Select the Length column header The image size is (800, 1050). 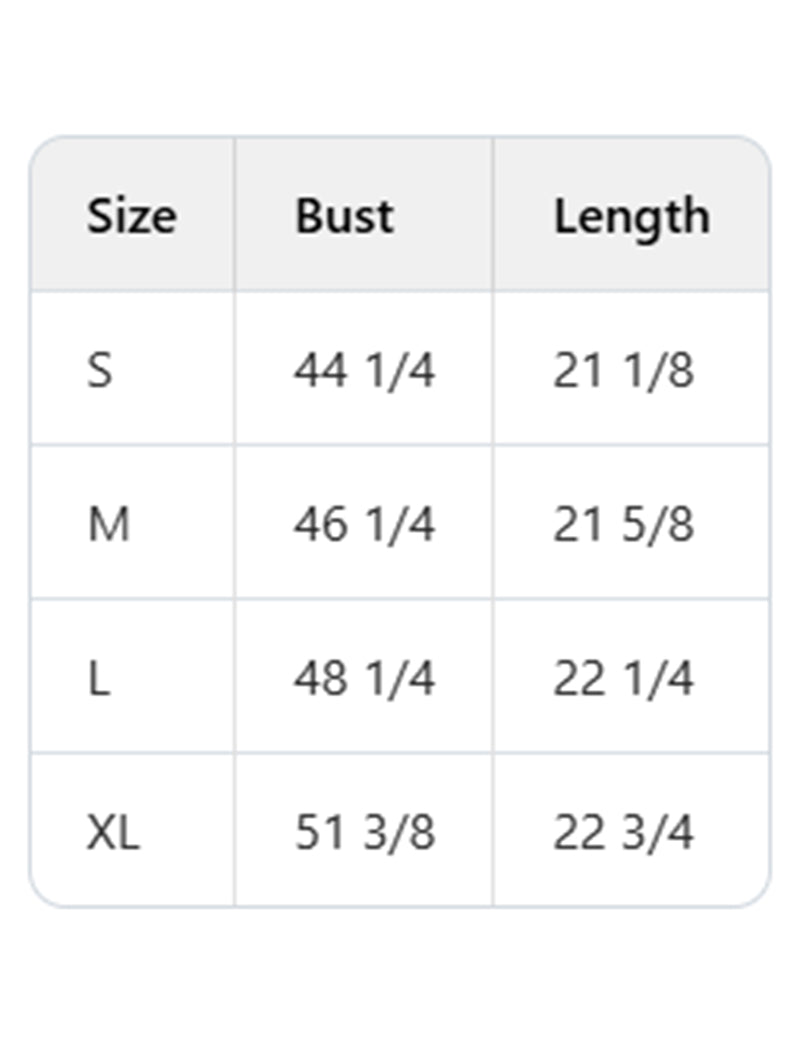pyautogui.click(x=631, y=216)
